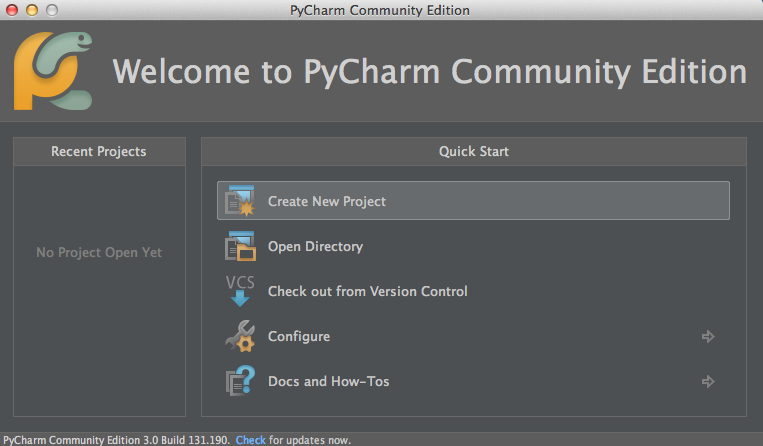Minimize the window with the yellow button

[31, 10]
